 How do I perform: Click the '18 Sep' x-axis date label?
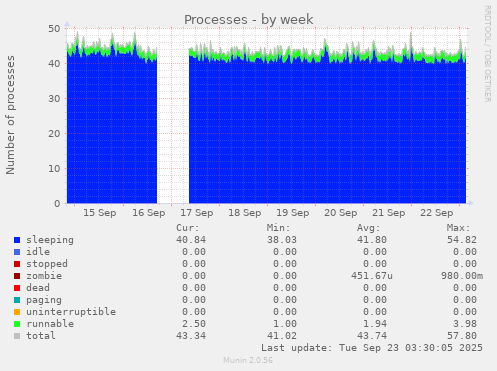coord(245,213)
